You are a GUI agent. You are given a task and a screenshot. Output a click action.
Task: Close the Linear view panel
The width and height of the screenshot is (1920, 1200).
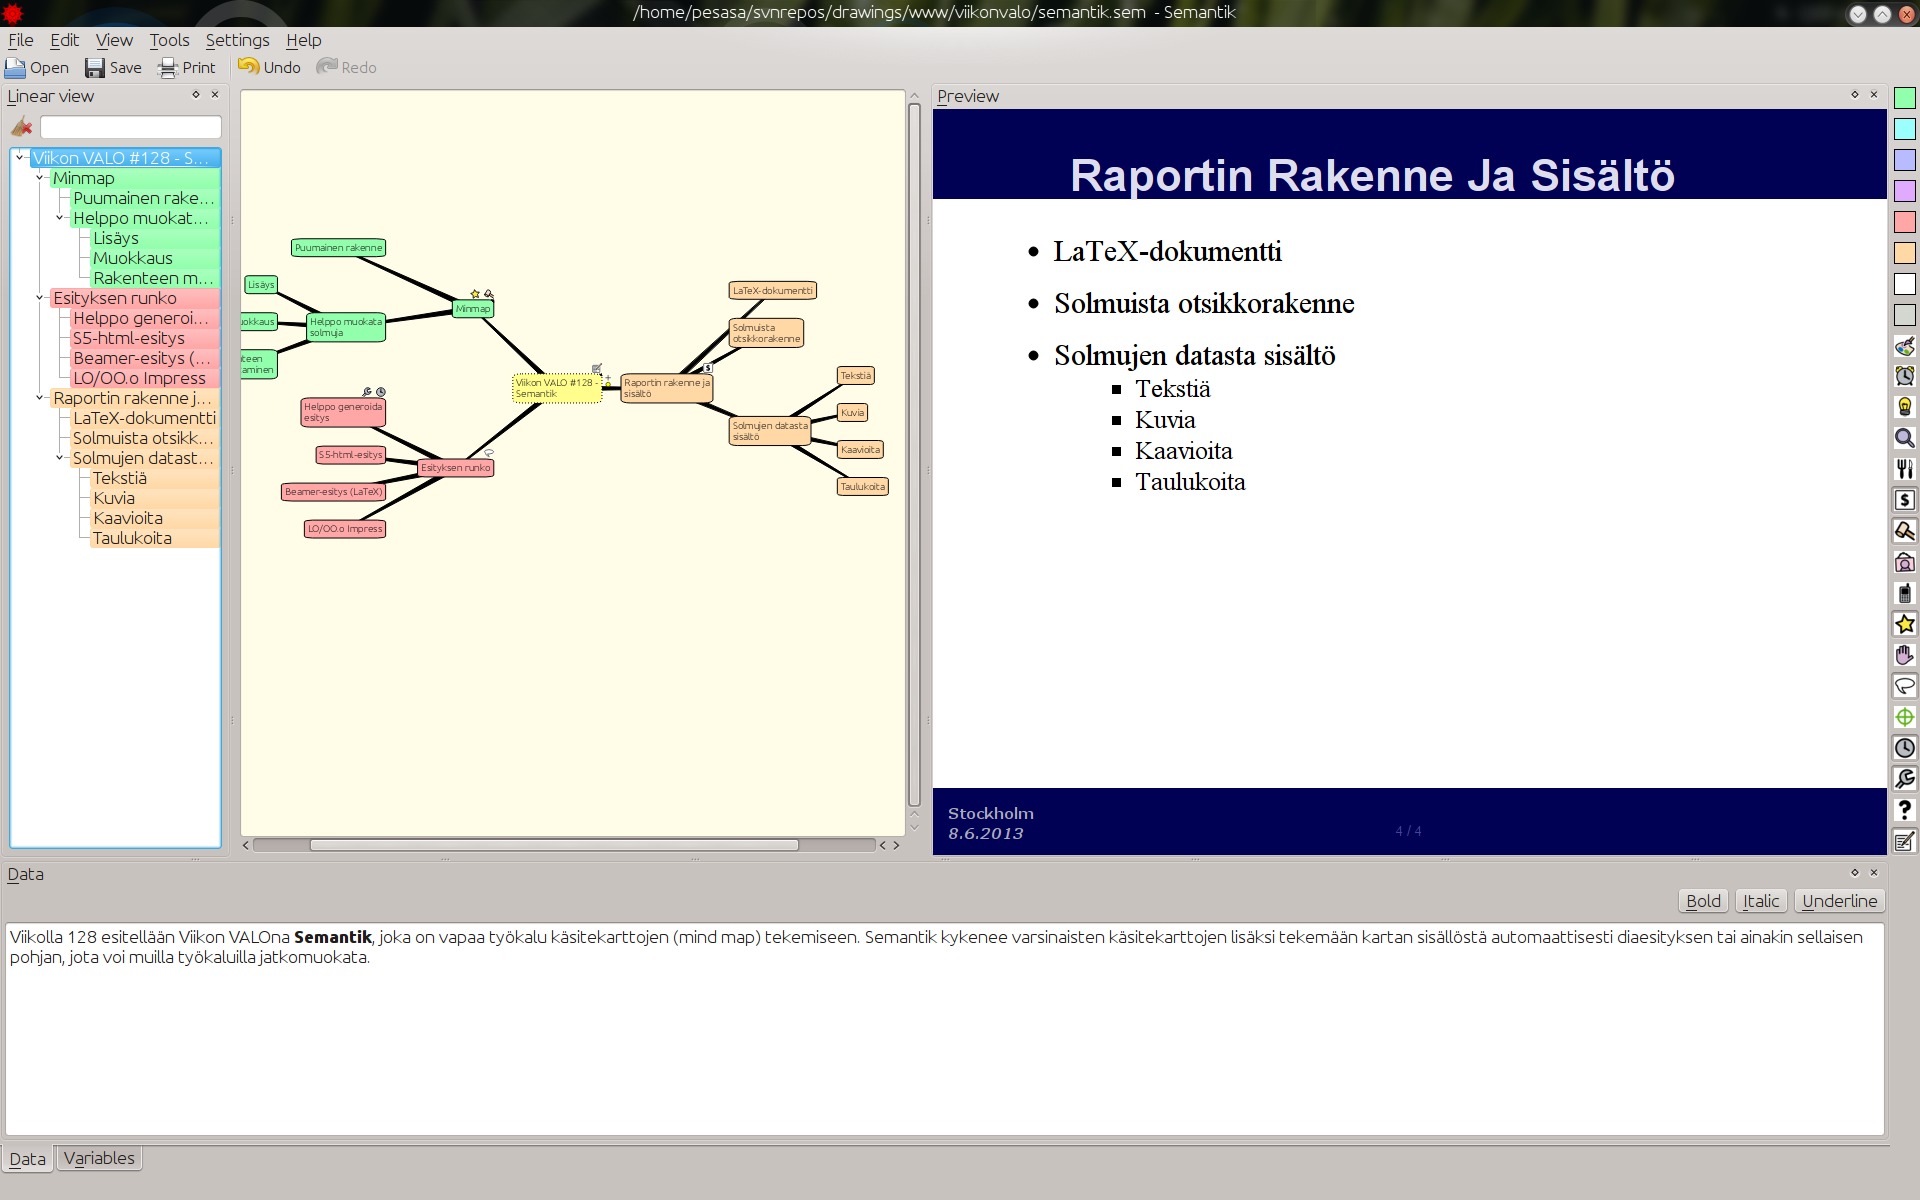click(215, 95)
